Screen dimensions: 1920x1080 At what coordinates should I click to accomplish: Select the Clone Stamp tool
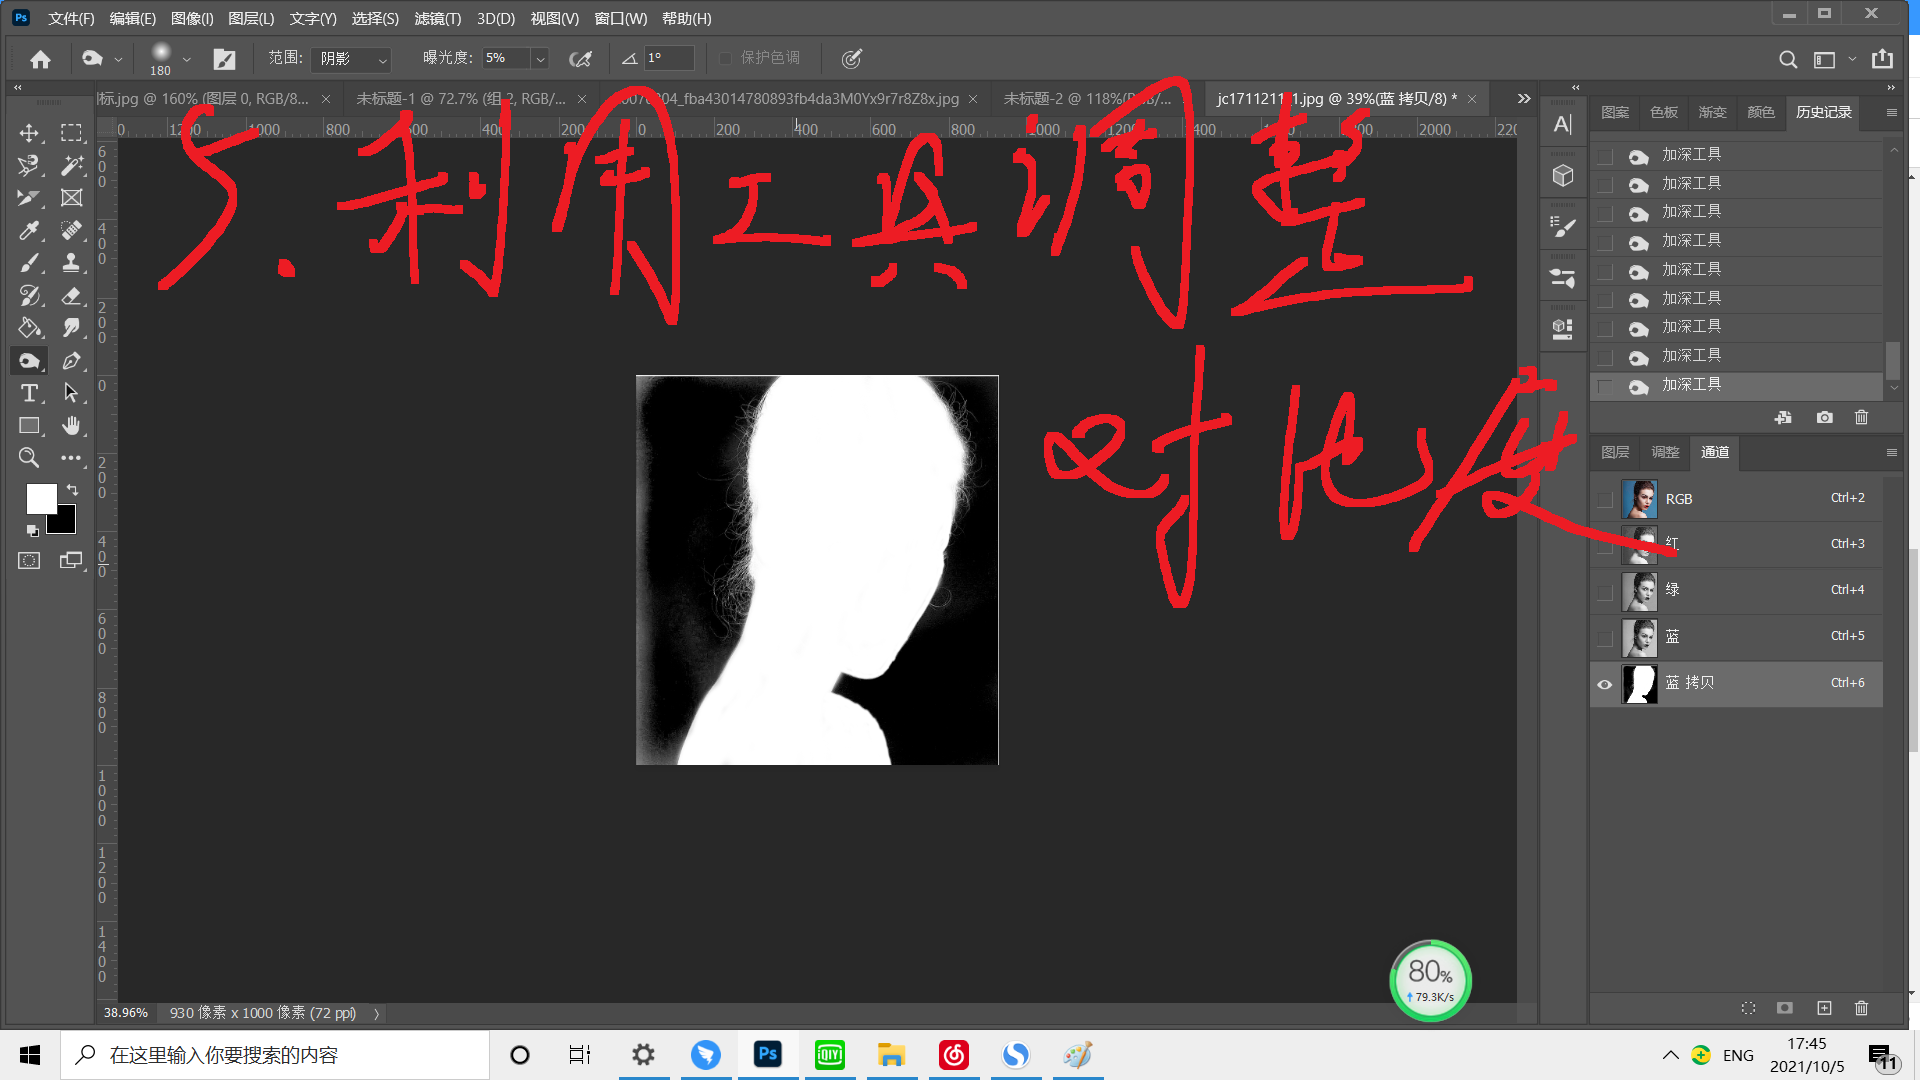coord(72,263)
